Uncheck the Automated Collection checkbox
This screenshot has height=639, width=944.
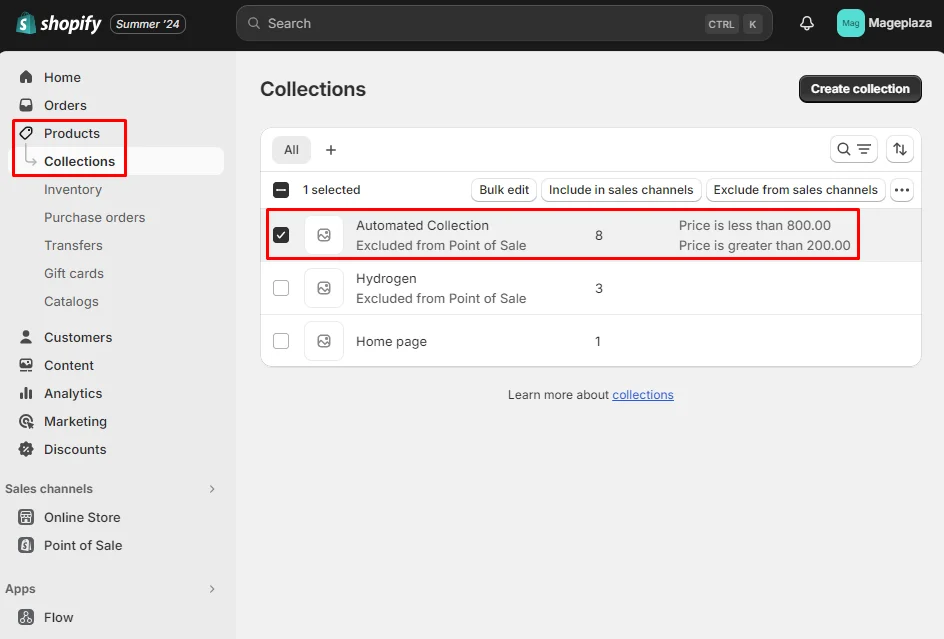[281, 235]
